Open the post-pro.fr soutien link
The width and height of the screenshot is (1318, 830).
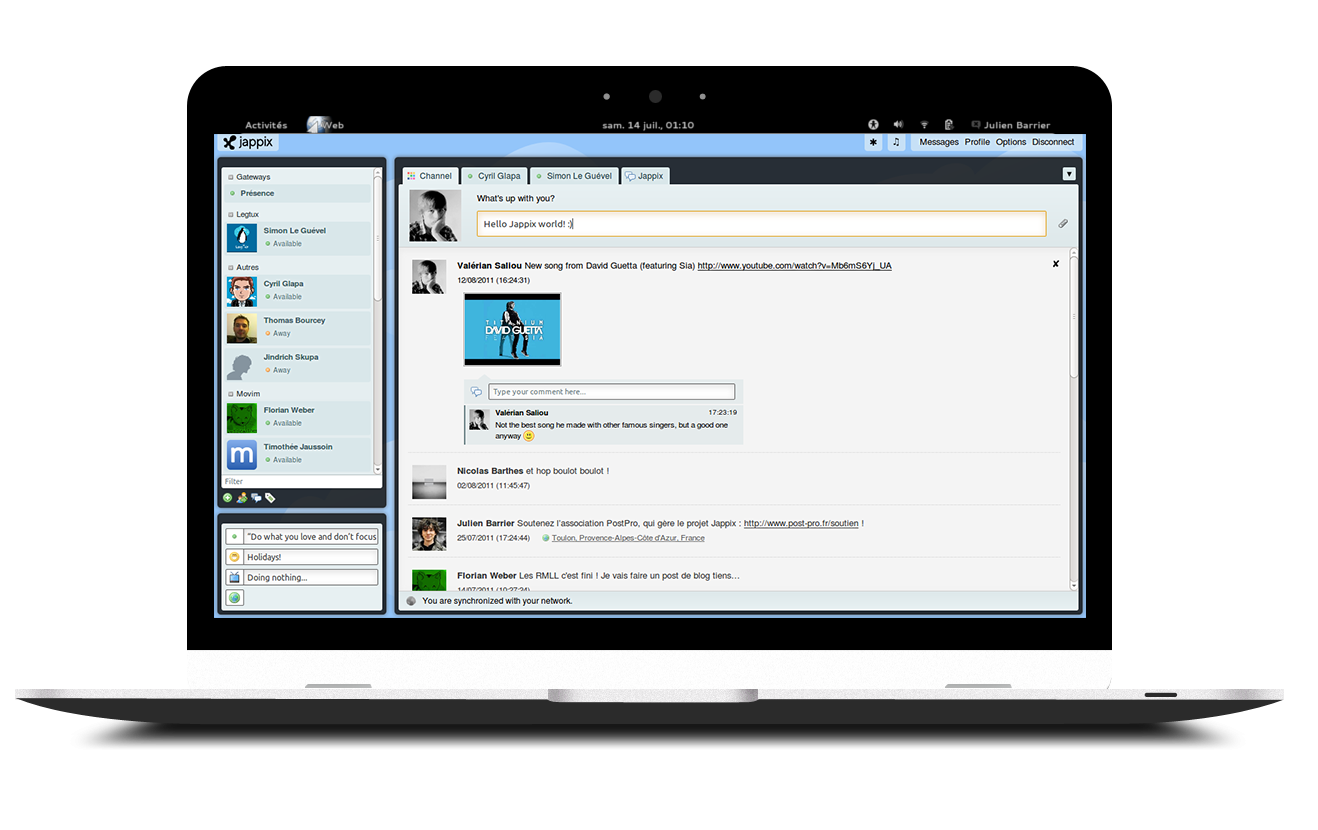801,523
